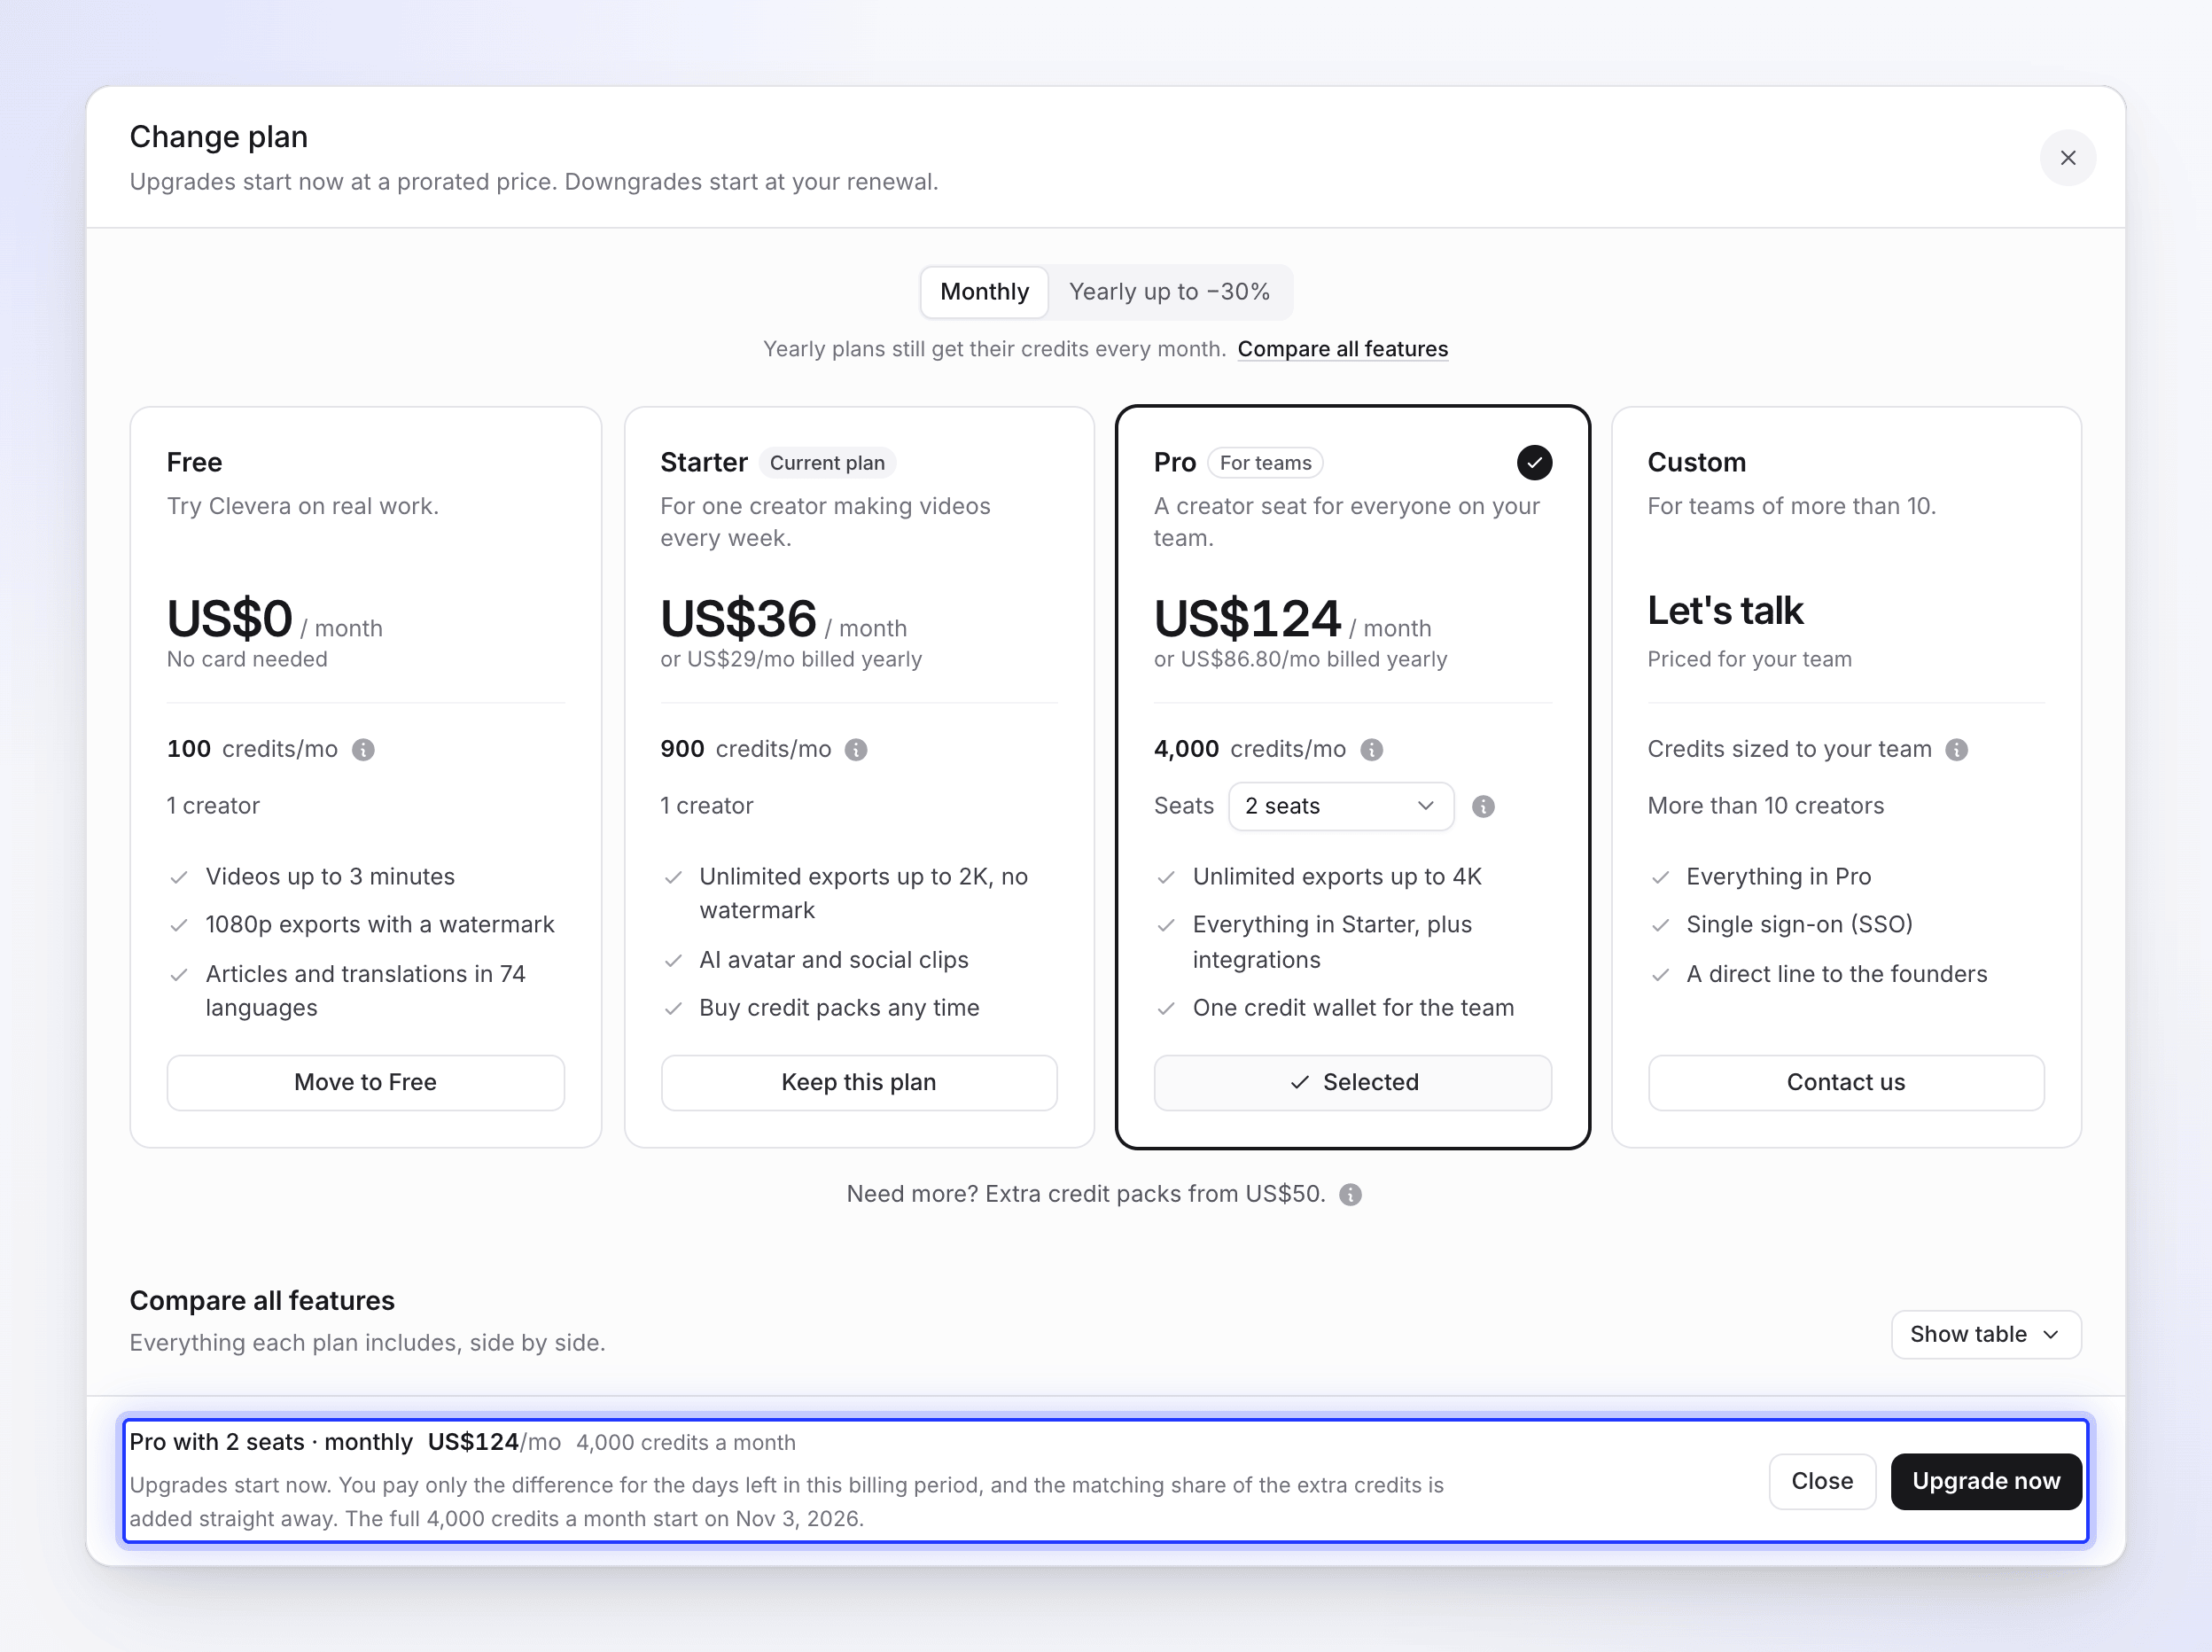The image size is (2212, 1652).
Task: Click the selected checkmark badge on Pro card
Action: coord(1534,463)
